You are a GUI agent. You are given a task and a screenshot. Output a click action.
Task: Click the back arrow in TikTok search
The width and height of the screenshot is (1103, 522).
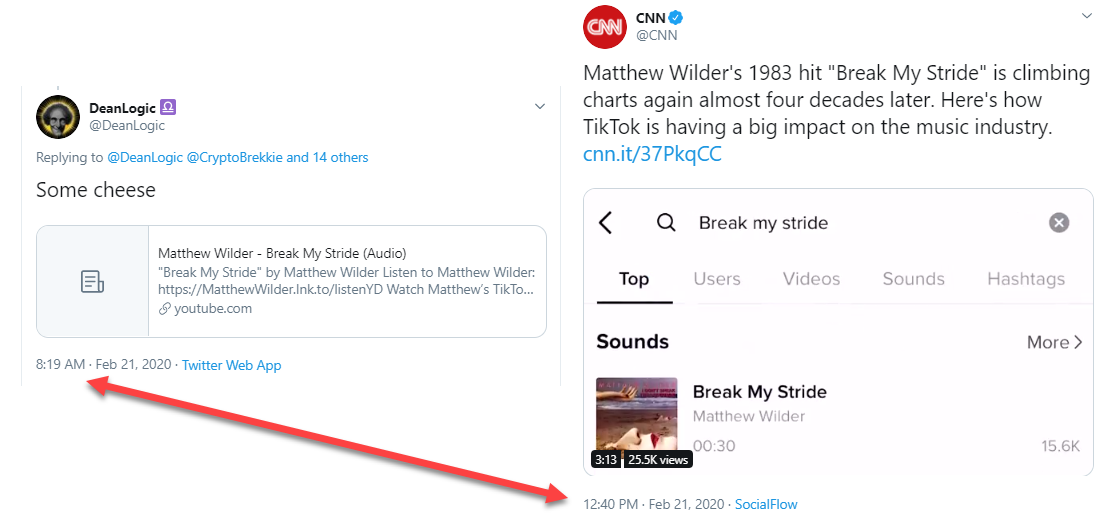coord(606,223)
